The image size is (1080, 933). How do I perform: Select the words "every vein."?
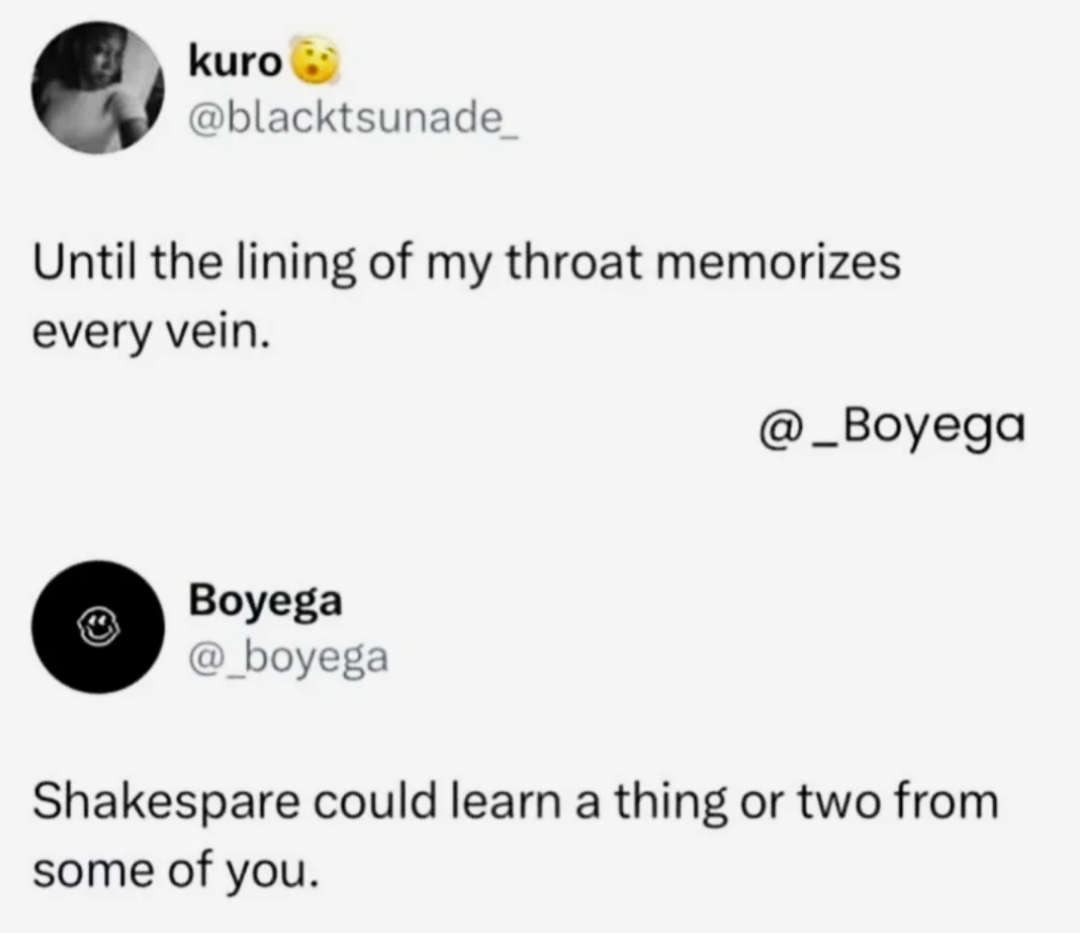pyautogui.click(x=152, y=329)
